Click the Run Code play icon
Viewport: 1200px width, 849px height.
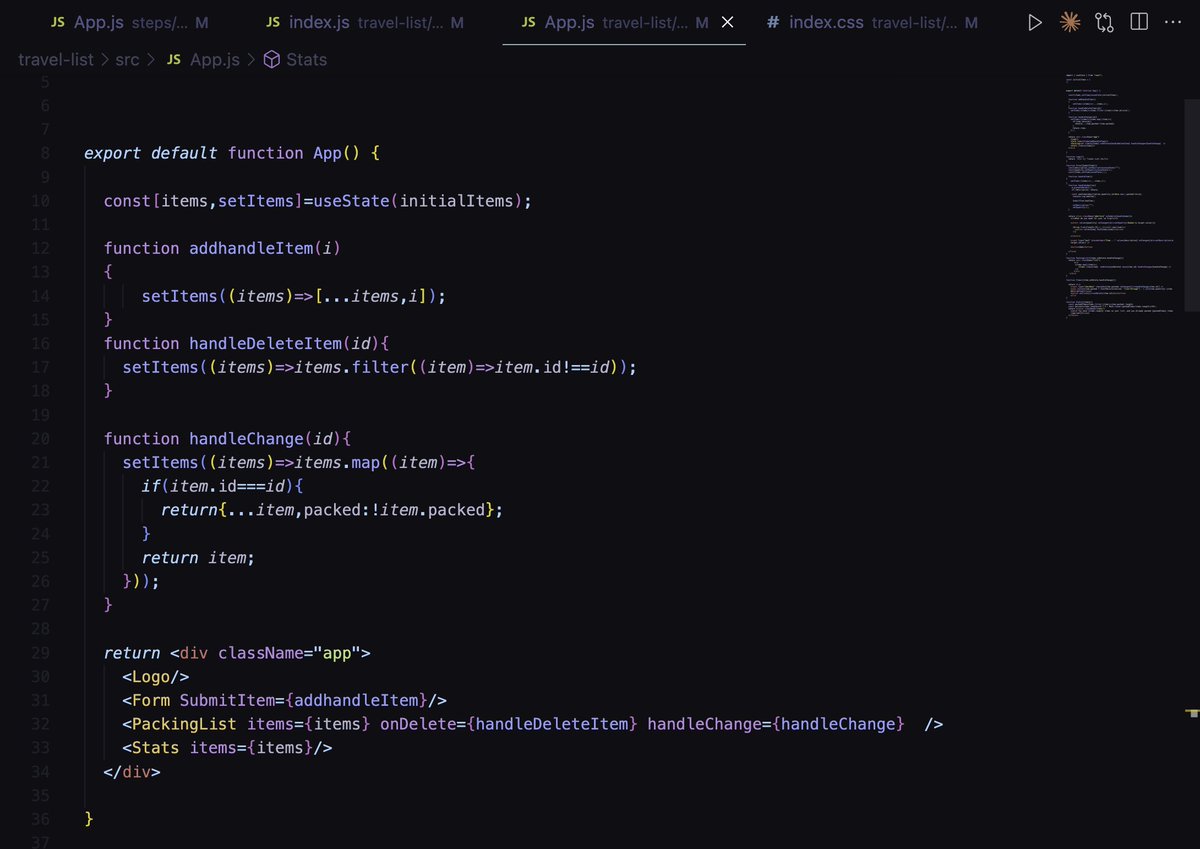pos(1035,22)
